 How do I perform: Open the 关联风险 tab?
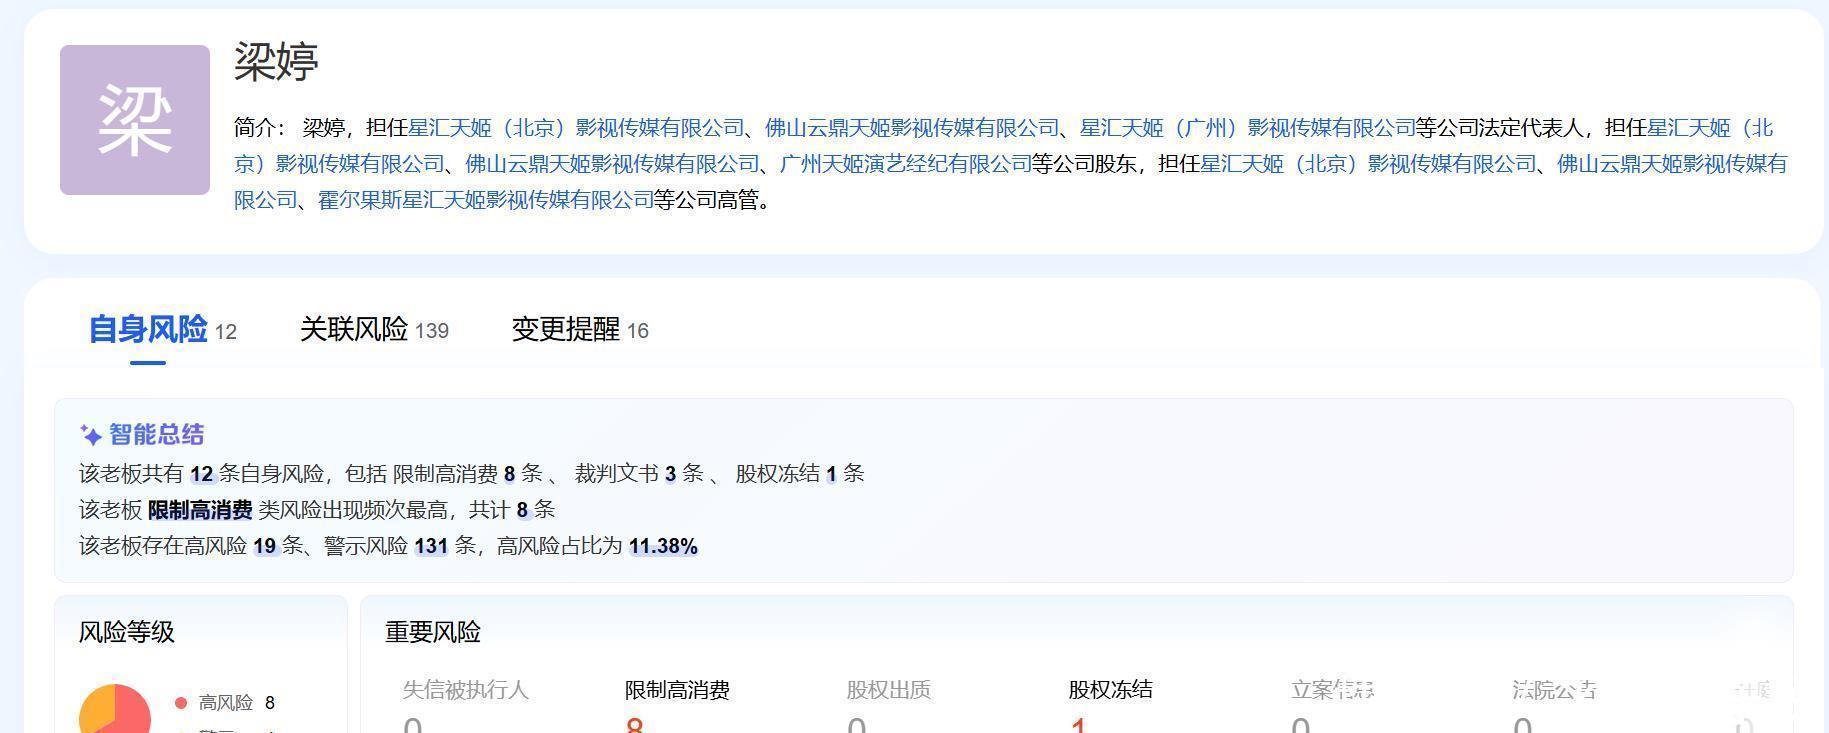click(354, 329)
